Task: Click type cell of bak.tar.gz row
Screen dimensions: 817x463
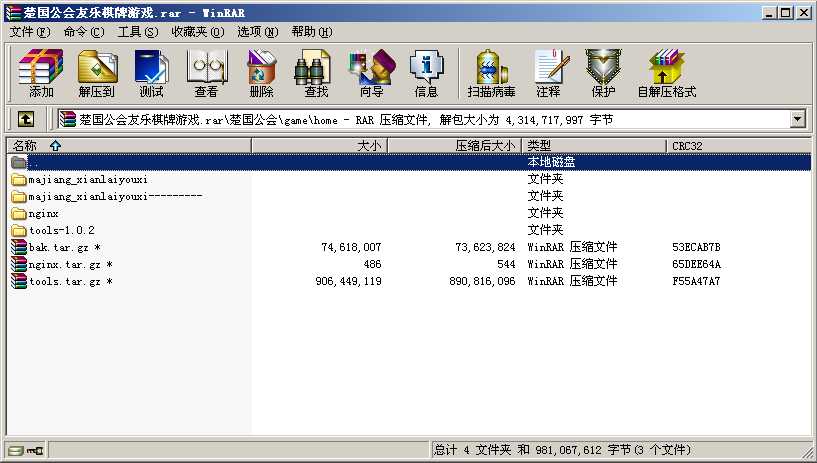Action: tap(572, 247)
